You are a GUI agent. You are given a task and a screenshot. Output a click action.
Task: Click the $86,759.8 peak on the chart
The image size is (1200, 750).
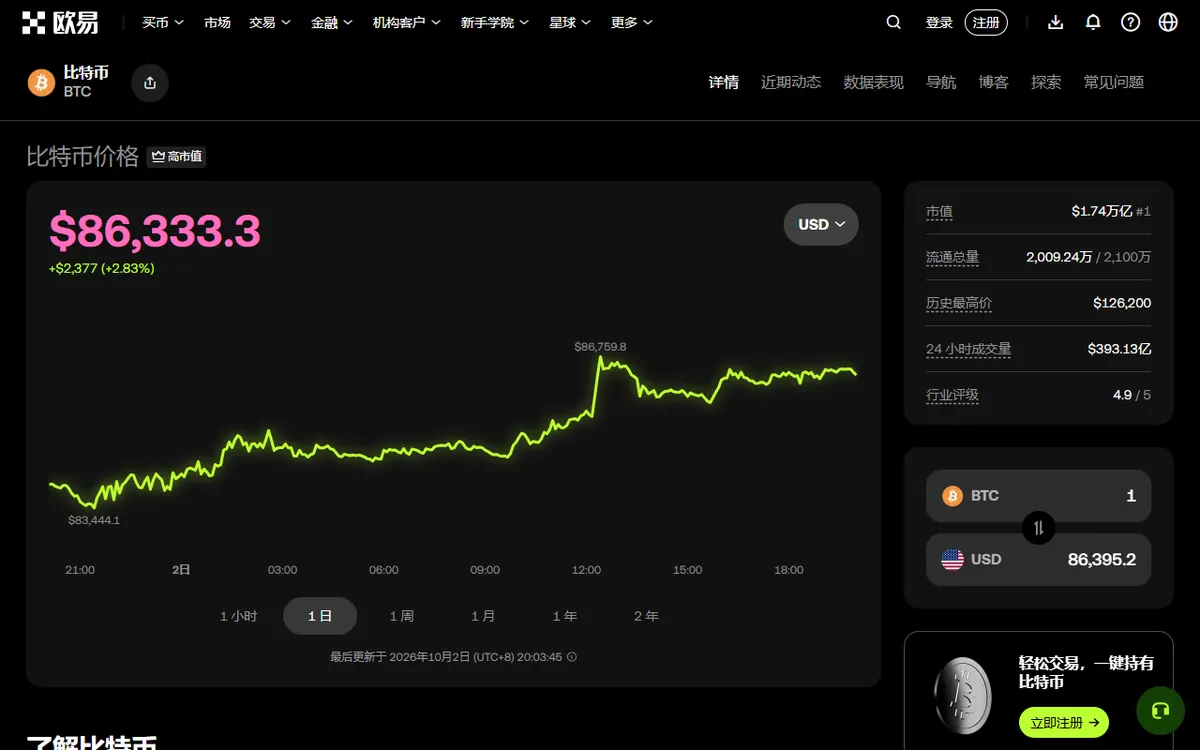[x=600, y=347]
